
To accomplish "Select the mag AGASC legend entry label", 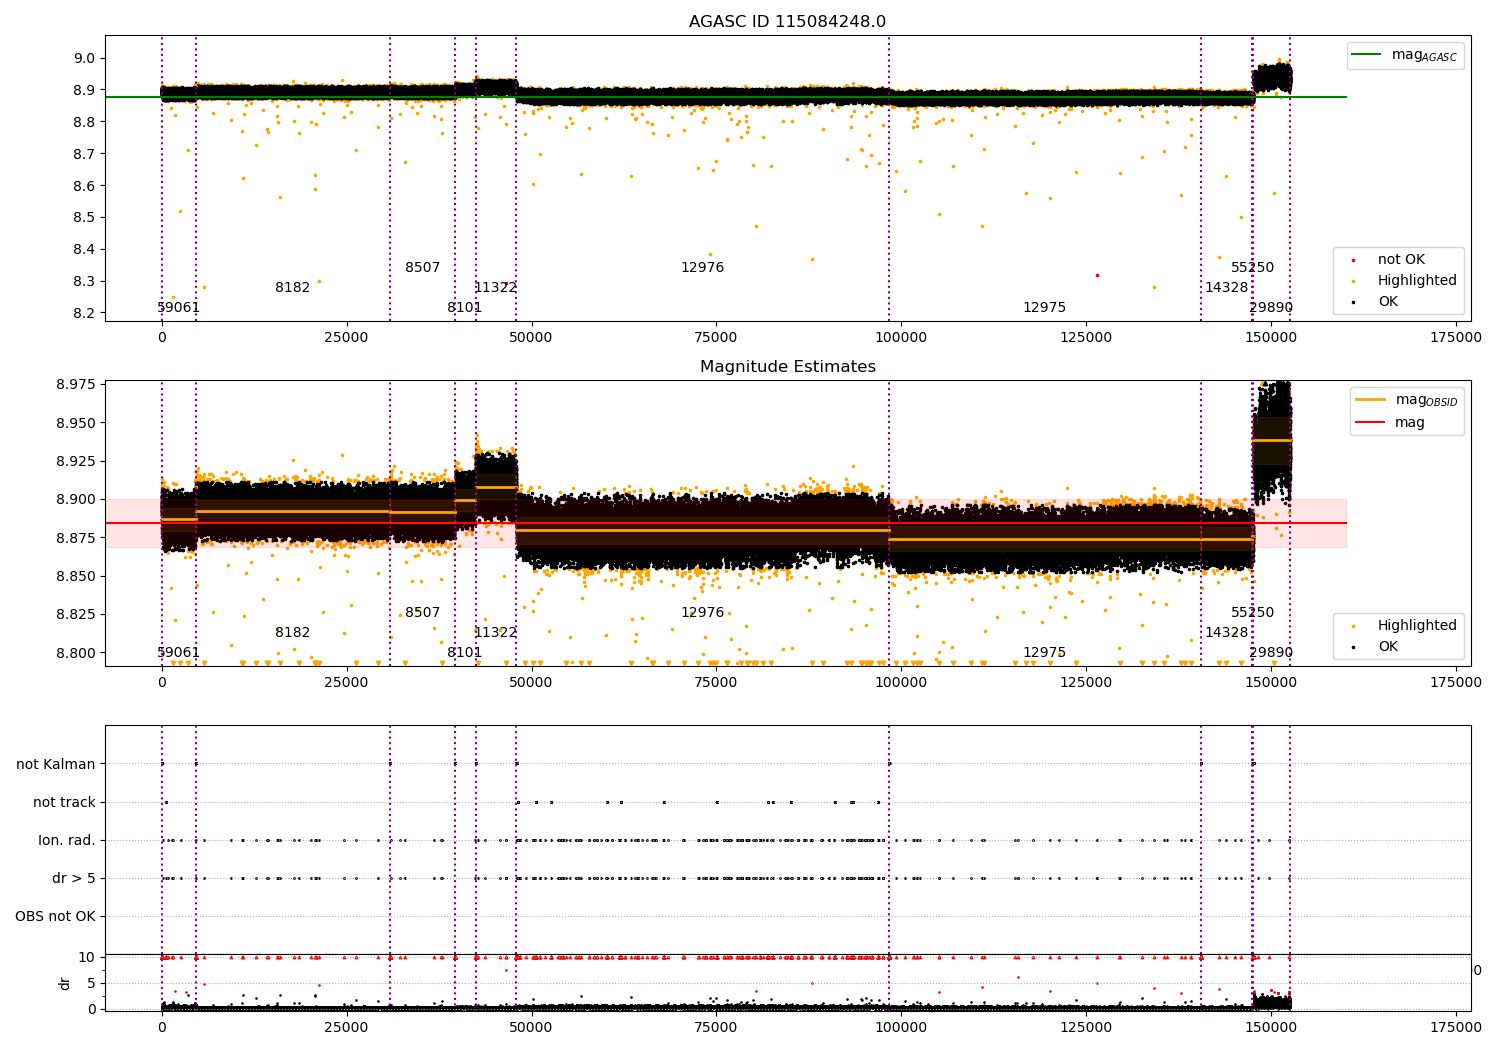I will point(1424,55).
